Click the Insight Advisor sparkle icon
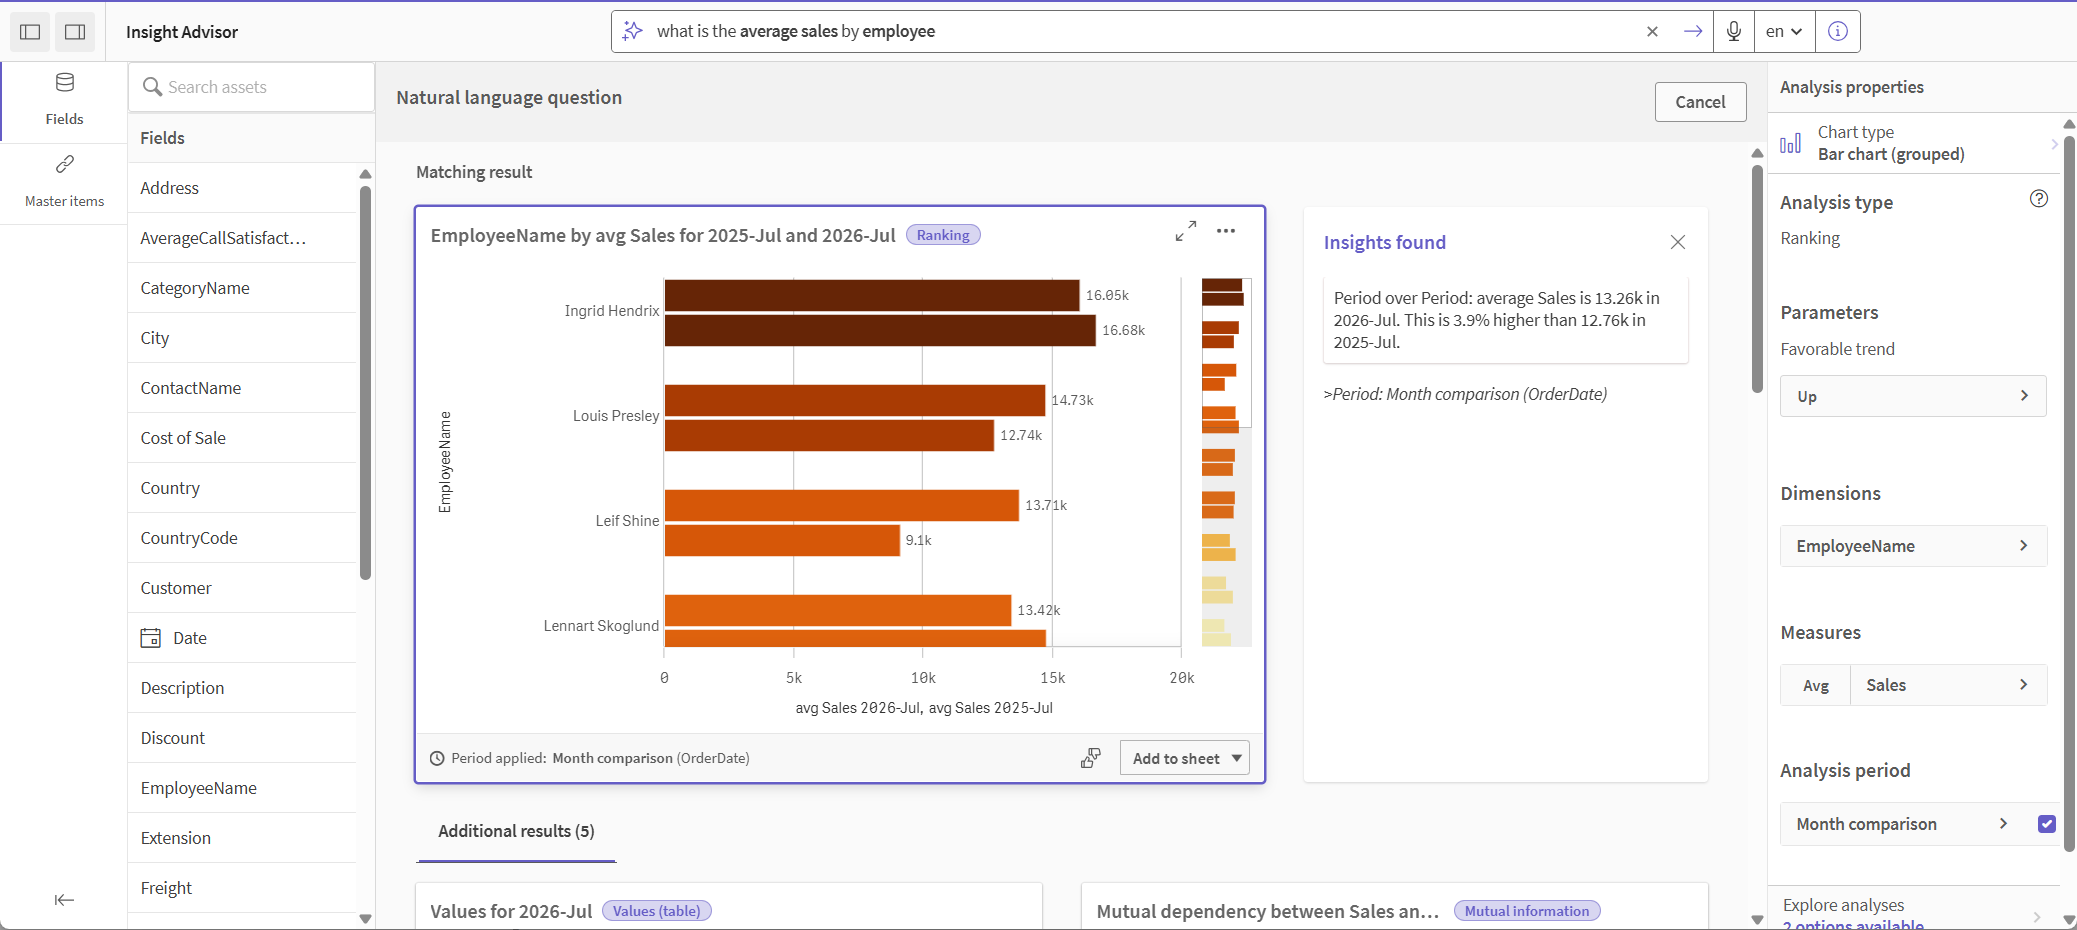Viewport: 2077px width, 930px height. coord(633,31)
